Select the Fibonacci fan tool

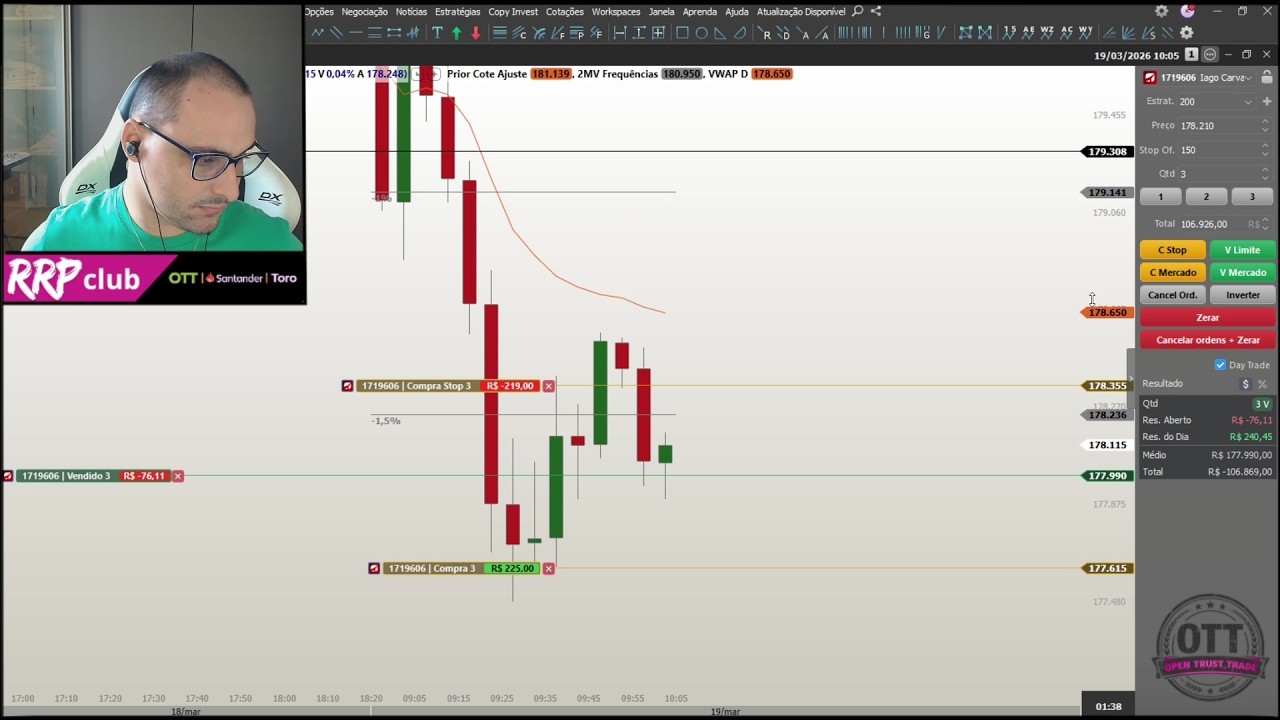pyautogui.click(x=558, y=33)
